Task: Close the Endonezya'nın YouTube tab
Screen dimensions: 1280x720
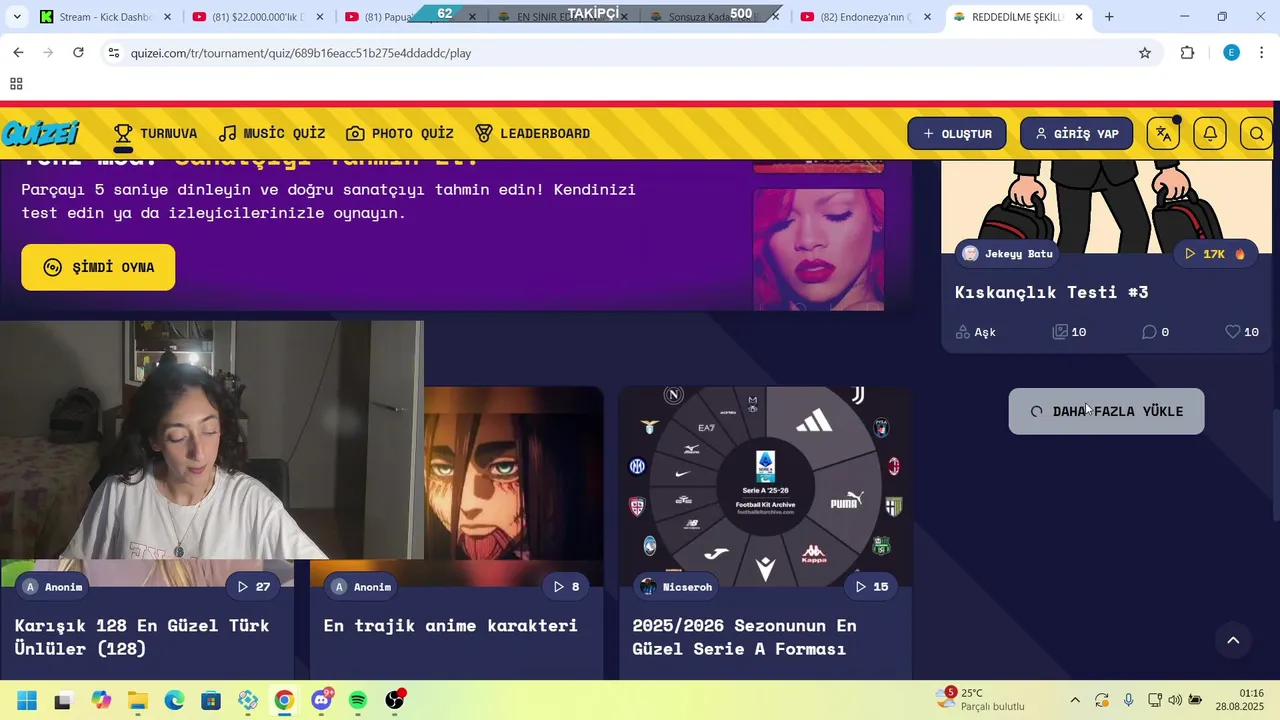Action: click(927, 17)
